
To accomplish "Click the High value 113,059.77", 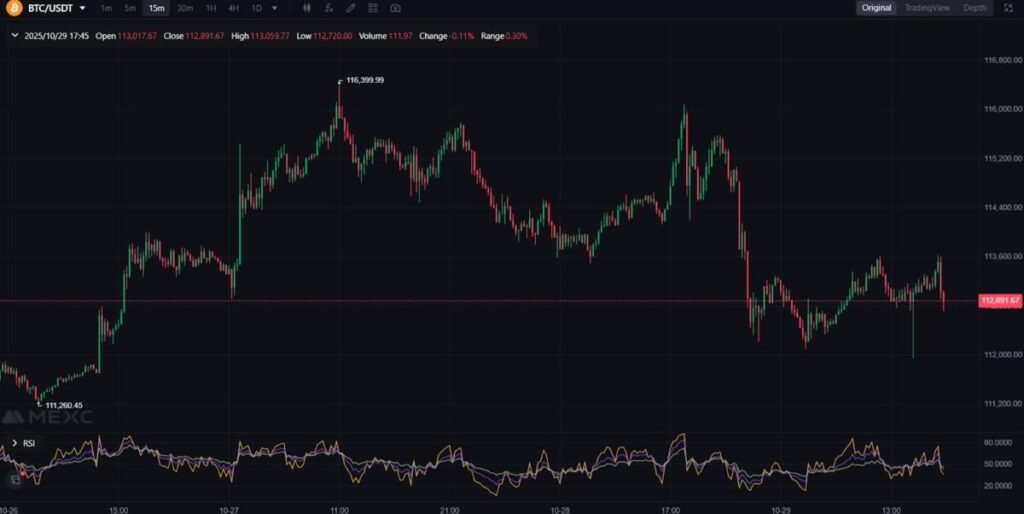I will pos(270,36).
